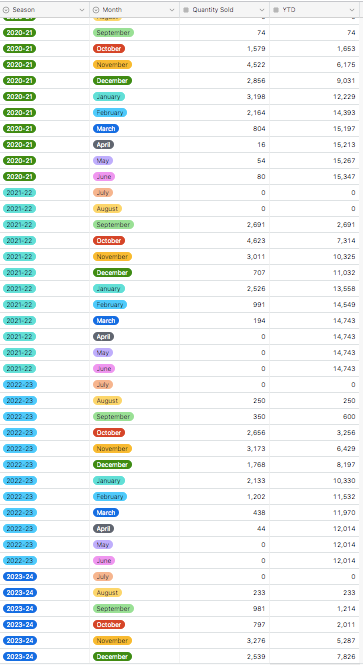The width and height of the screenshot is (363, 665).
Task: Select the YTD cell showing 15,347
Action: click(314, 177)
